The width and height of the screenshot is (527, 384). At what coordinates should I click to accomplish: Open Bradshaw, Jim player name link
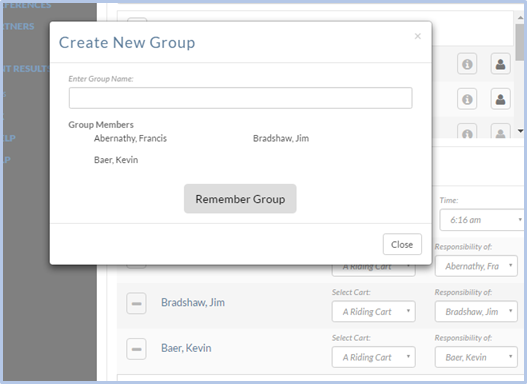(193, 302)
